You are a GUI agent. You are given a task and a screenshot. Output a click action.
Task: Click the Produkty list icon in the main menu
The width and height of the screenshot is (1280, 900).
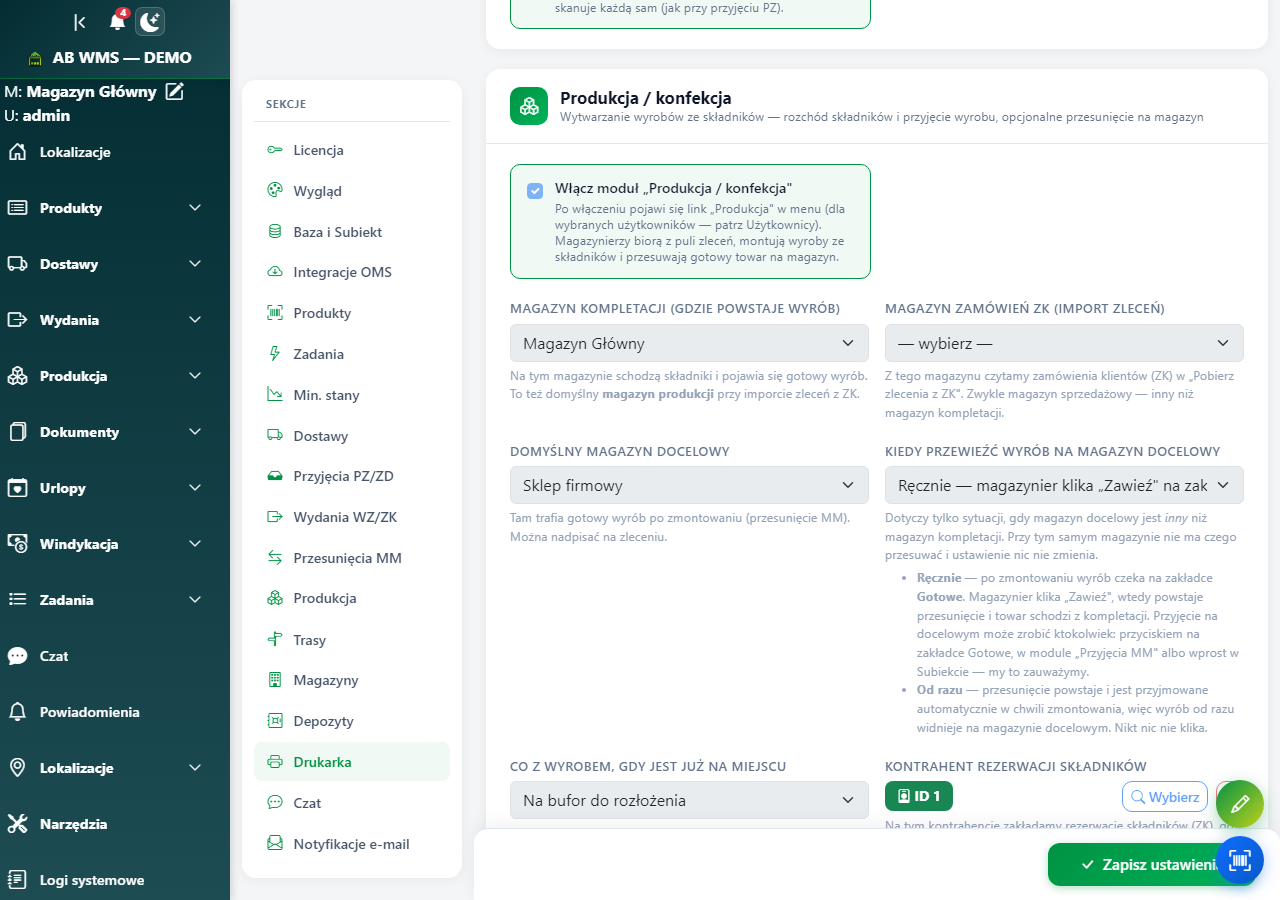point(18,208)
